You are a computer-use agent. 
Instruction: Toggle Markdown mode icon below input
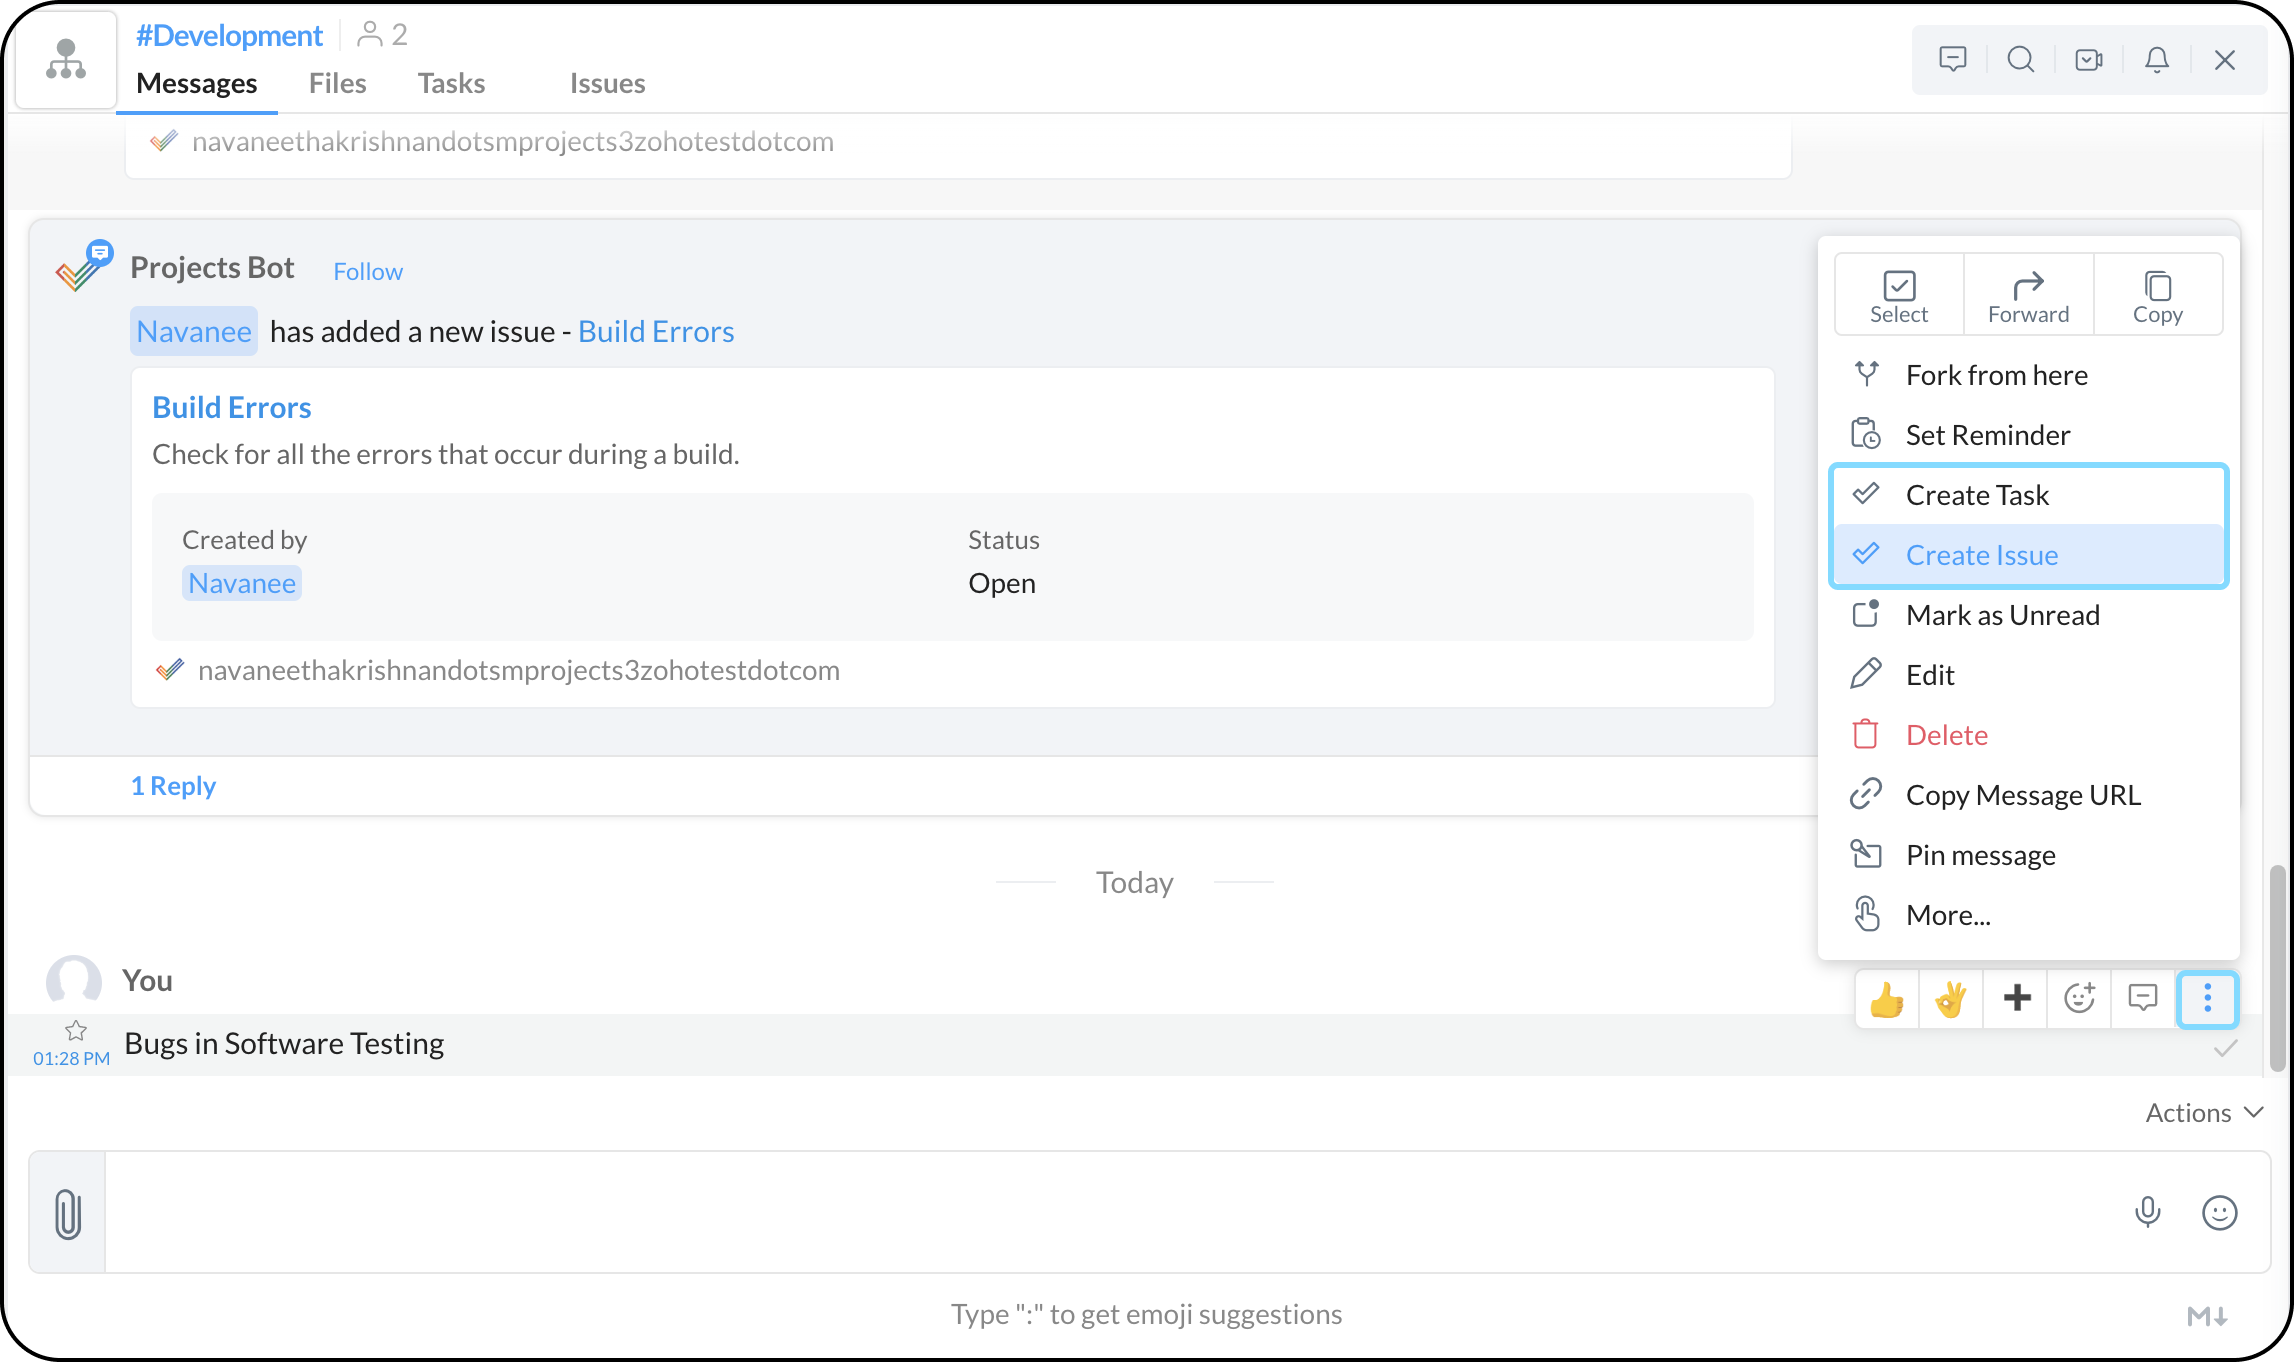coord(2206,1316)
